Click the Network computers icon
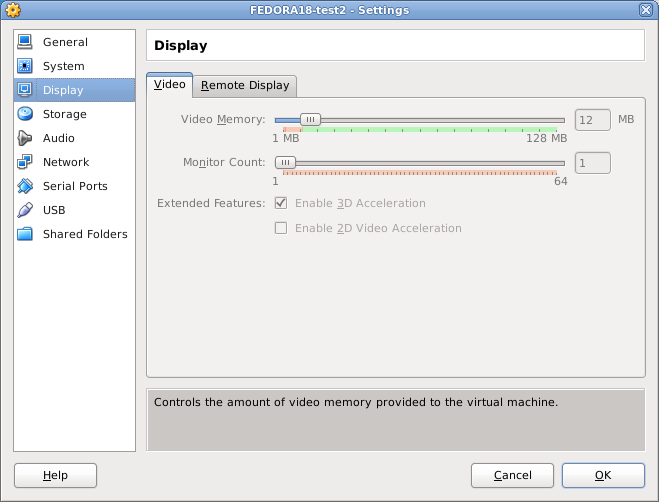This screenshot has width=659, height=502. (x=25, y=162)
